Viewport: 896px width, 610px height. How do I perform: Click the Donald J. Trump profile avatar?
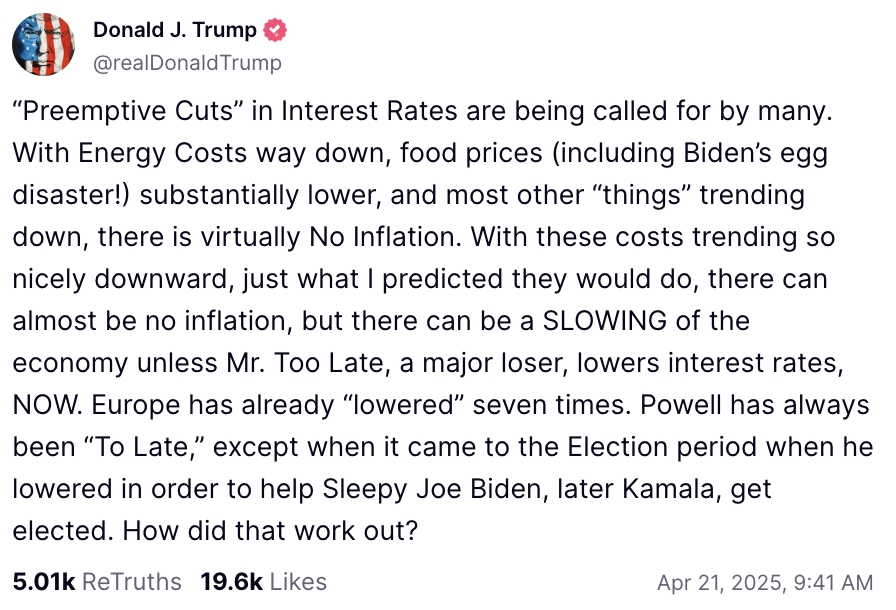pos(44,46)
